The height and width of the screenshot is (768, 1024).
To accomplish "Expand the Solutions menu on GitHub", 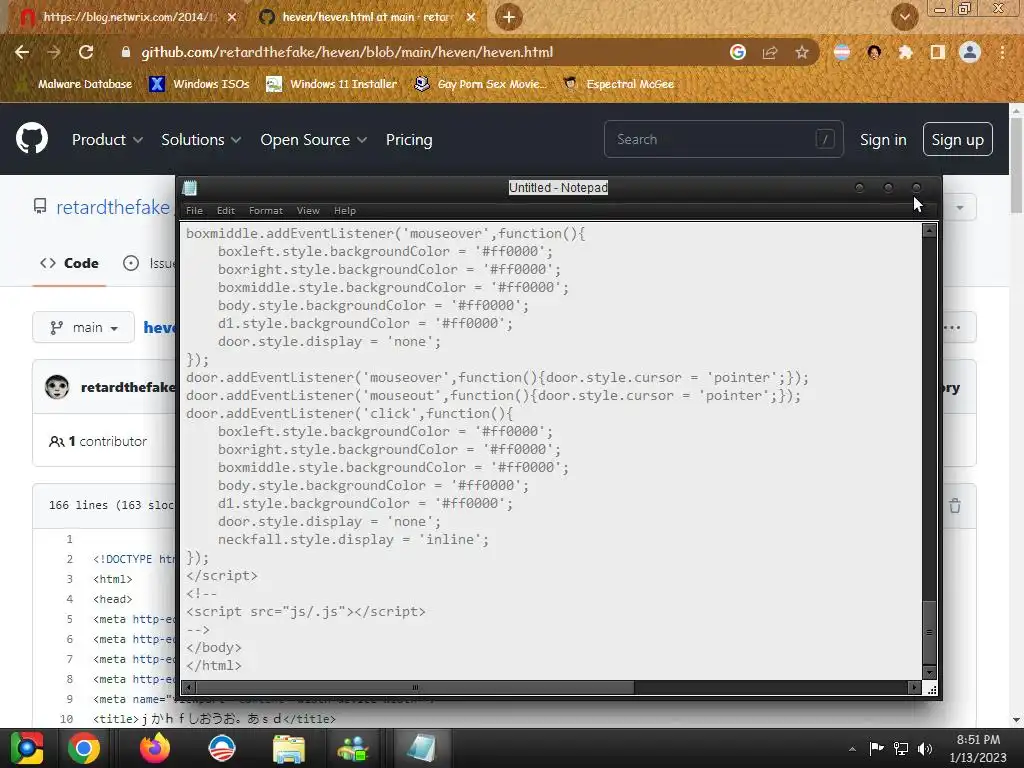I will 201,140.
